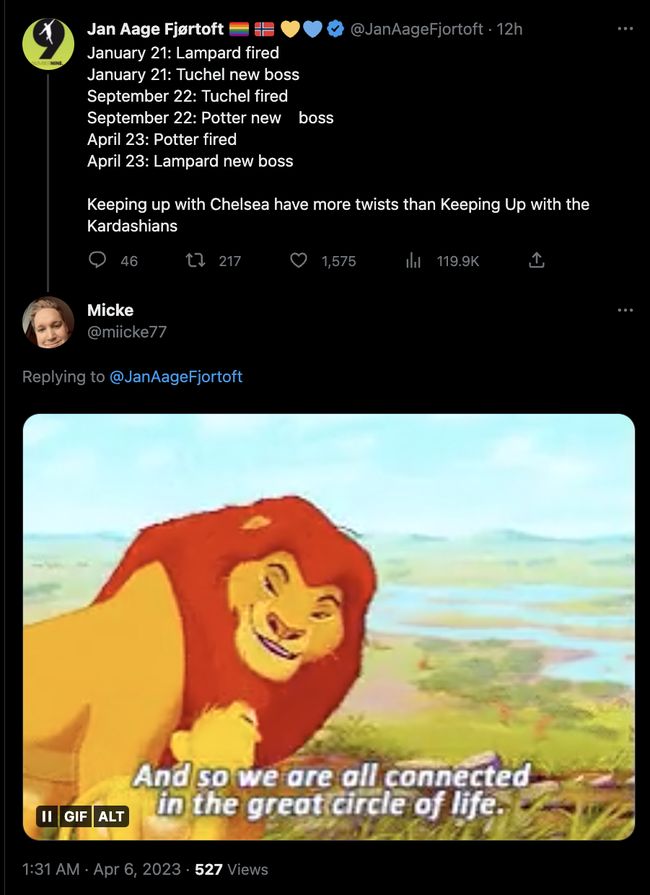Open more options menu on Micke's reply
Image resolution: width=650 pixels, height=895 pixels.
tap(625, 310)
